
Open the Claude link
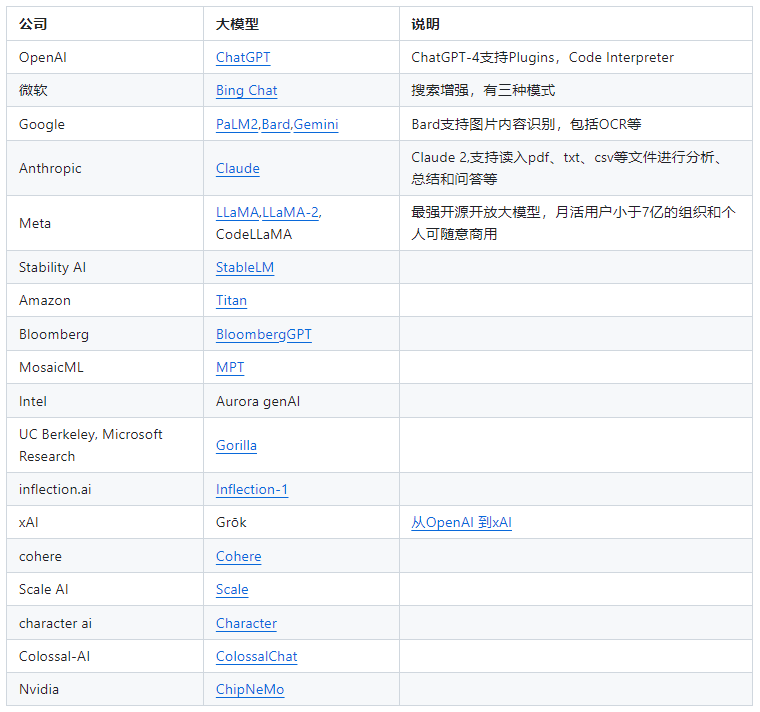(238, 169)
